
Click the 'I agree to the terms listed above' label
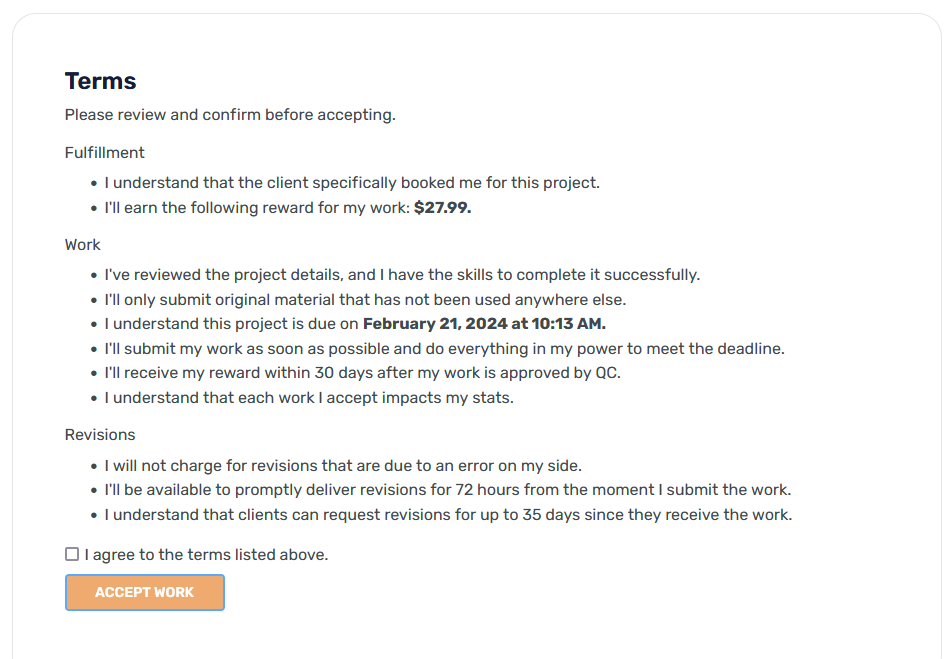(206, 554)
